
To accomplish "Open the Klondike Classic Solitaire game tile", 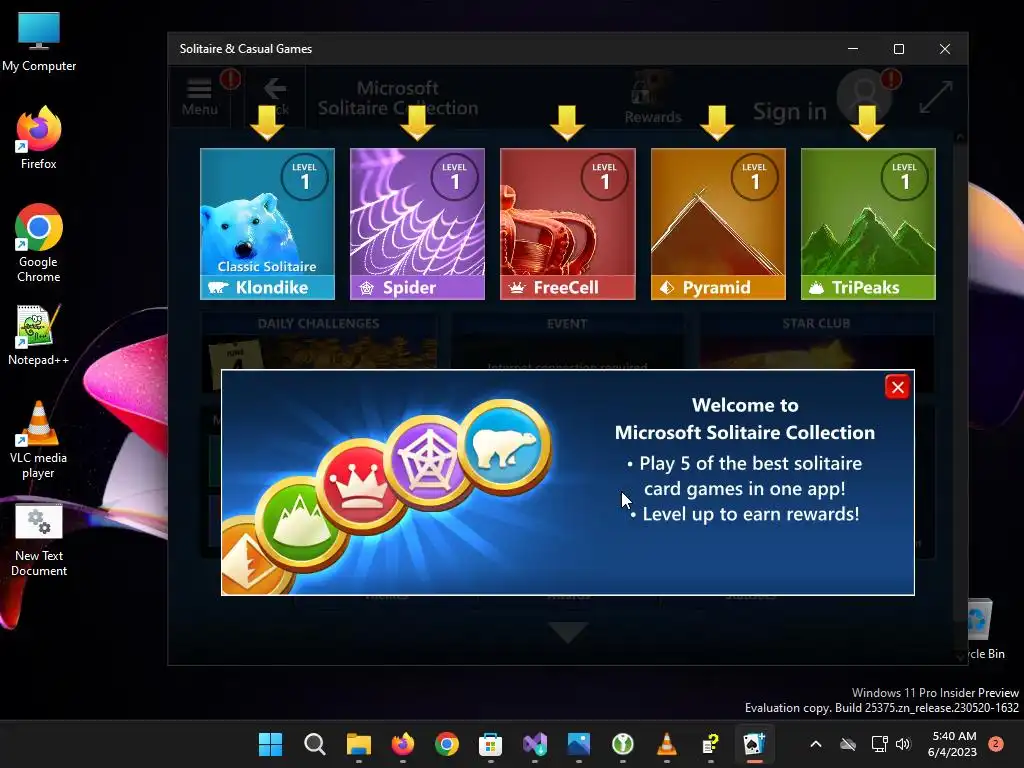I will click(x=267, y=224).
